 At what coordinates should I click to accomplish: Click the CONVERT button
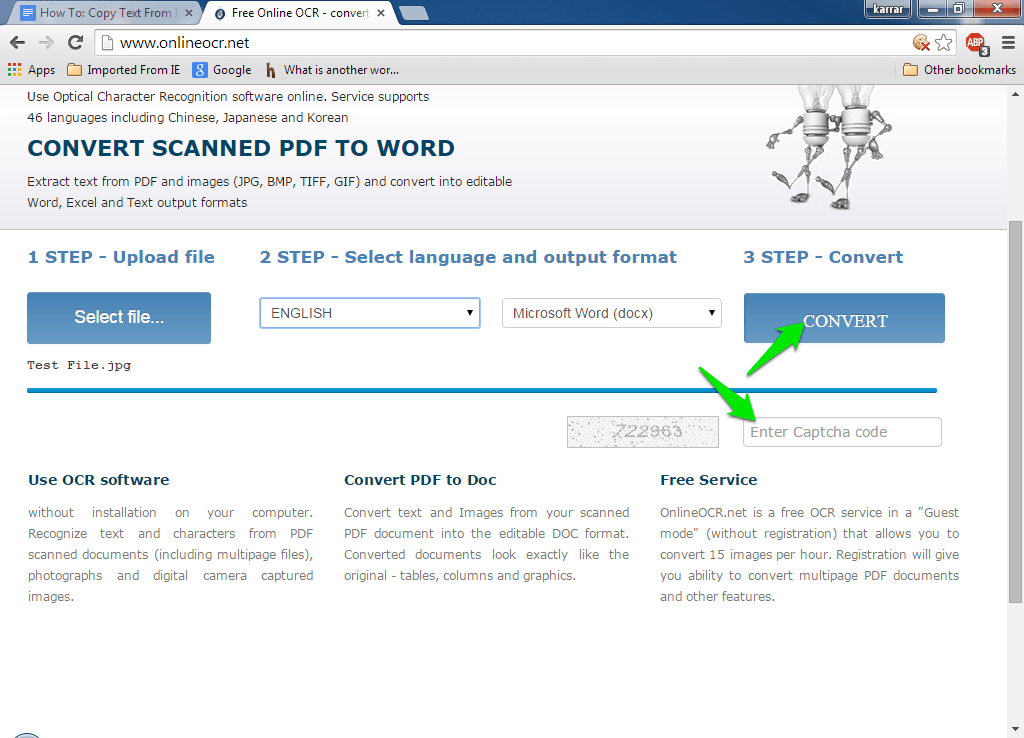click(844, 319)
